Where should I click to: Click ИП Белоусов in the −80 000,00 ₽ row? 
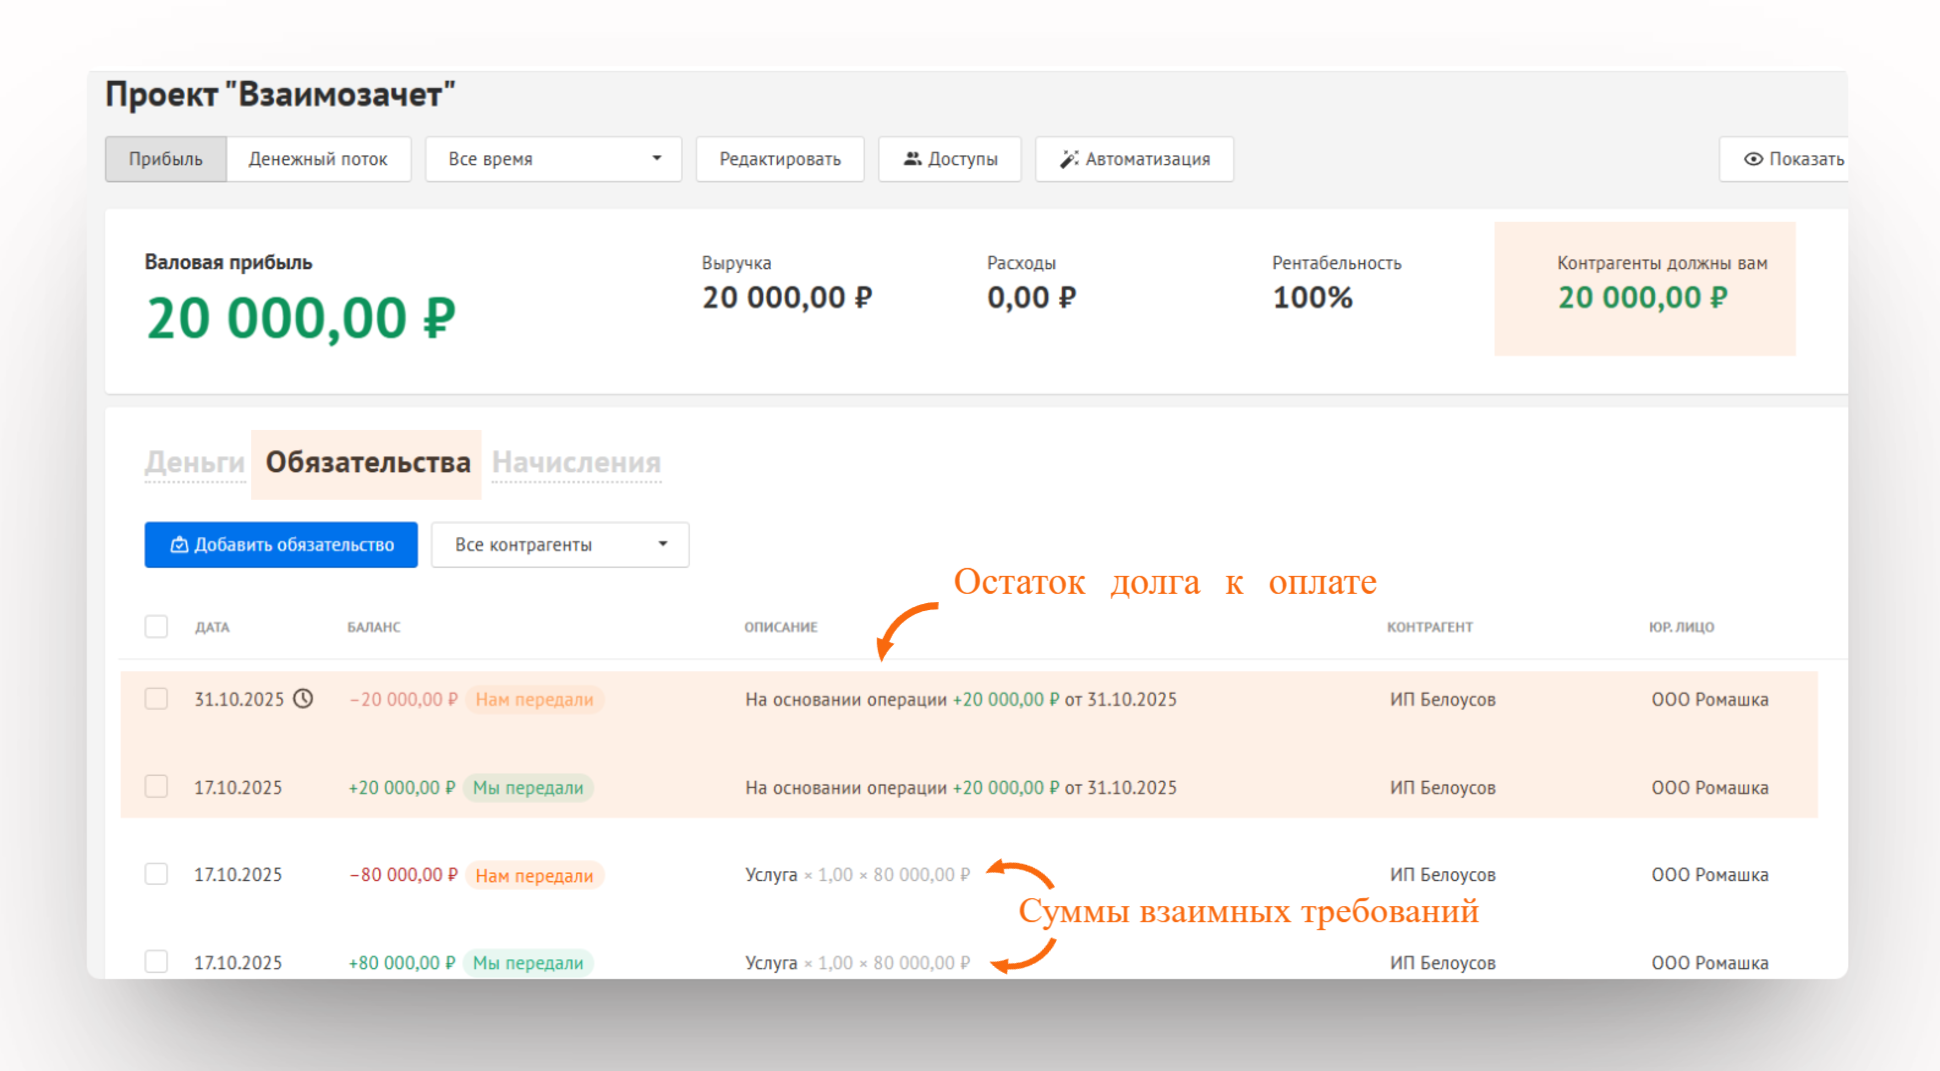coord(1443,875)
